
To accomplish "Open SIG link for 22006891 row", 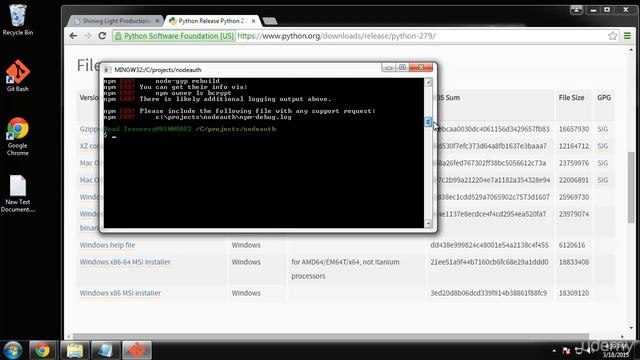I will point(602,180).
